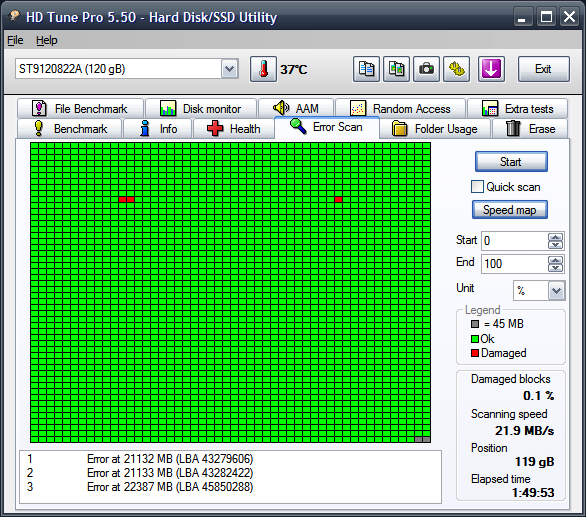Click the Speed map button

[x=510, y=210]
